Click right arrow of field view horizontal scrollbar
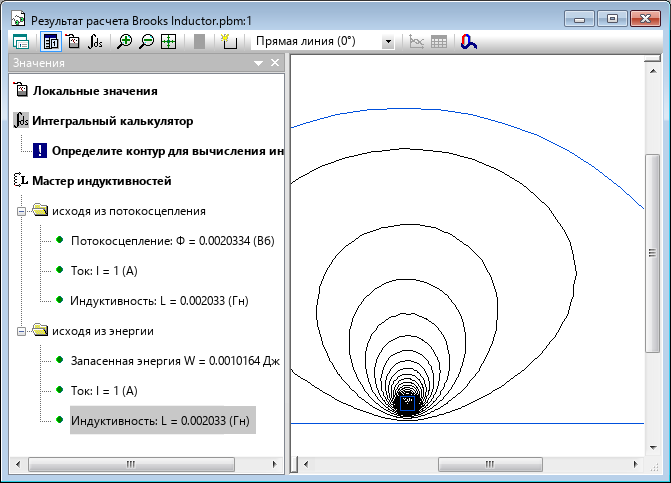 [x=636, y=464]
